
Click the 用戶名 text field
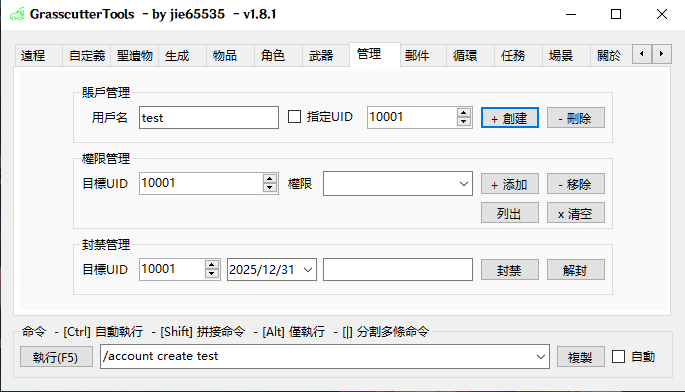tap(209, 118)
